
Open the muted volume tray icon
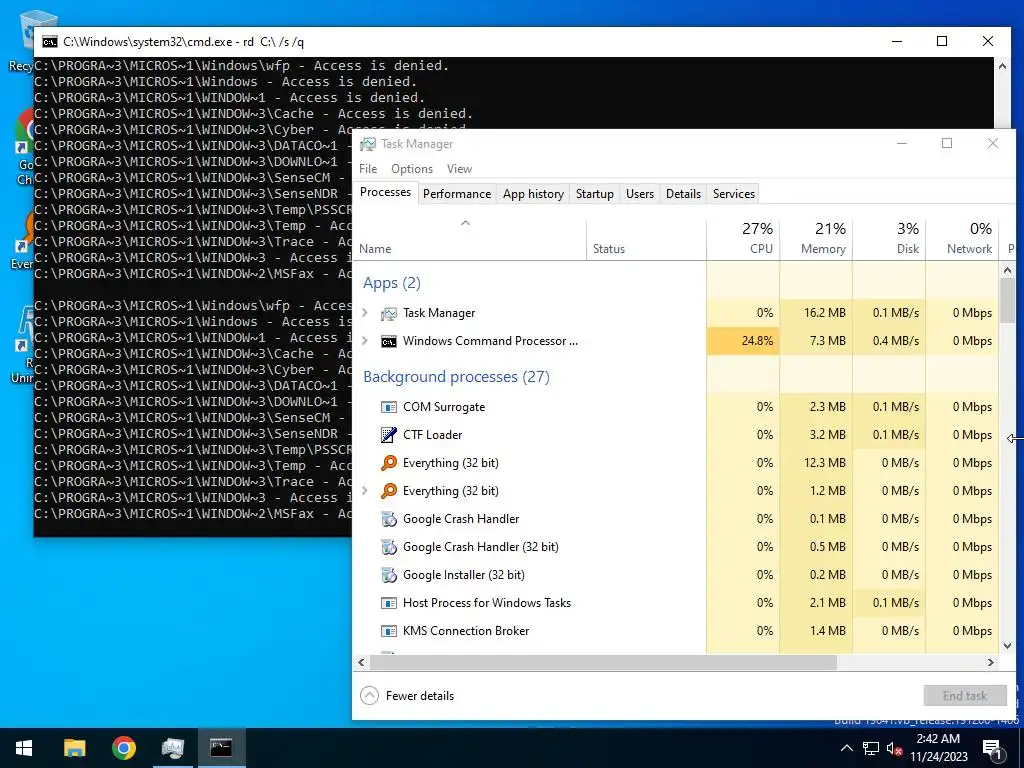894,748
